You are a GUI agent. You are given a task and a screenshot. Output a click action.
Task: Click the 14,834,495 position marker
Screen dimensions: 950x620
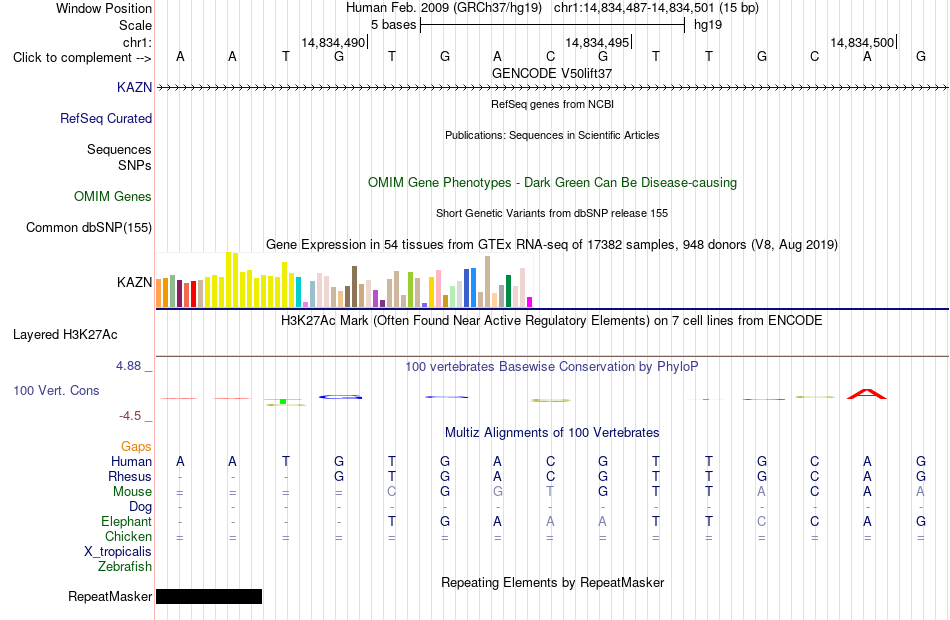[598, 42]
